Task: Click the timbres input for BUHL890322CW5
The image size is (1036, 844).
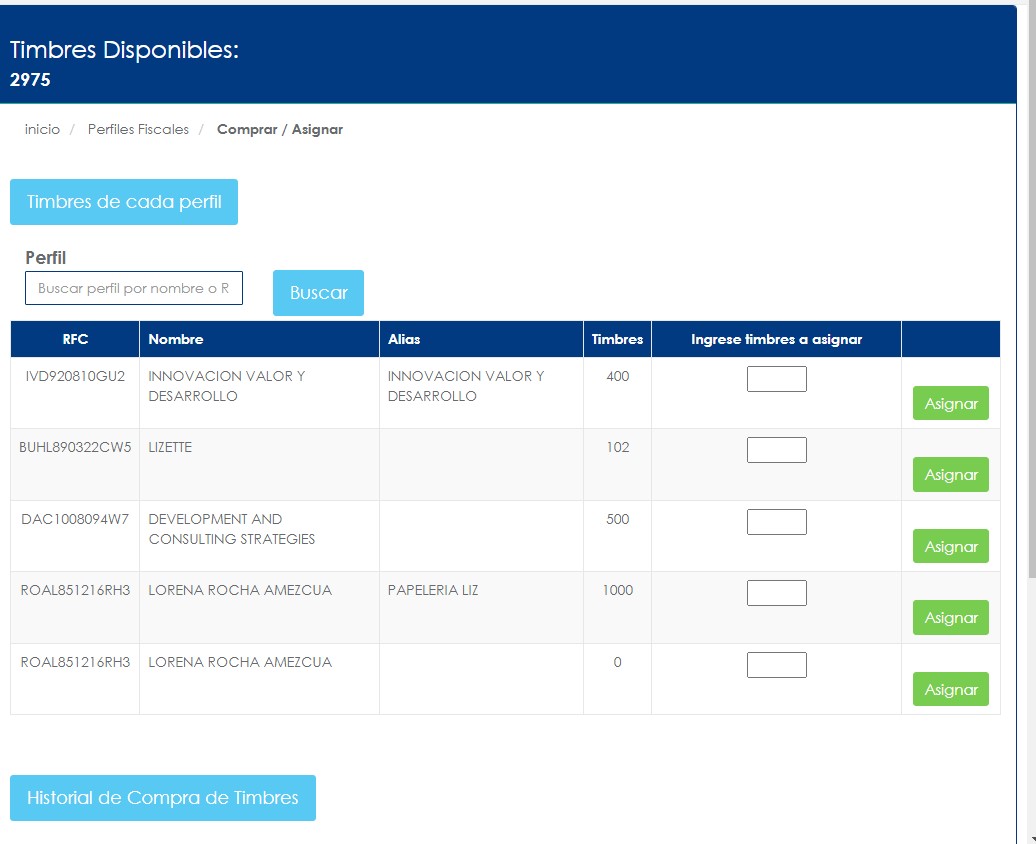Action: (x=776, y=450)
